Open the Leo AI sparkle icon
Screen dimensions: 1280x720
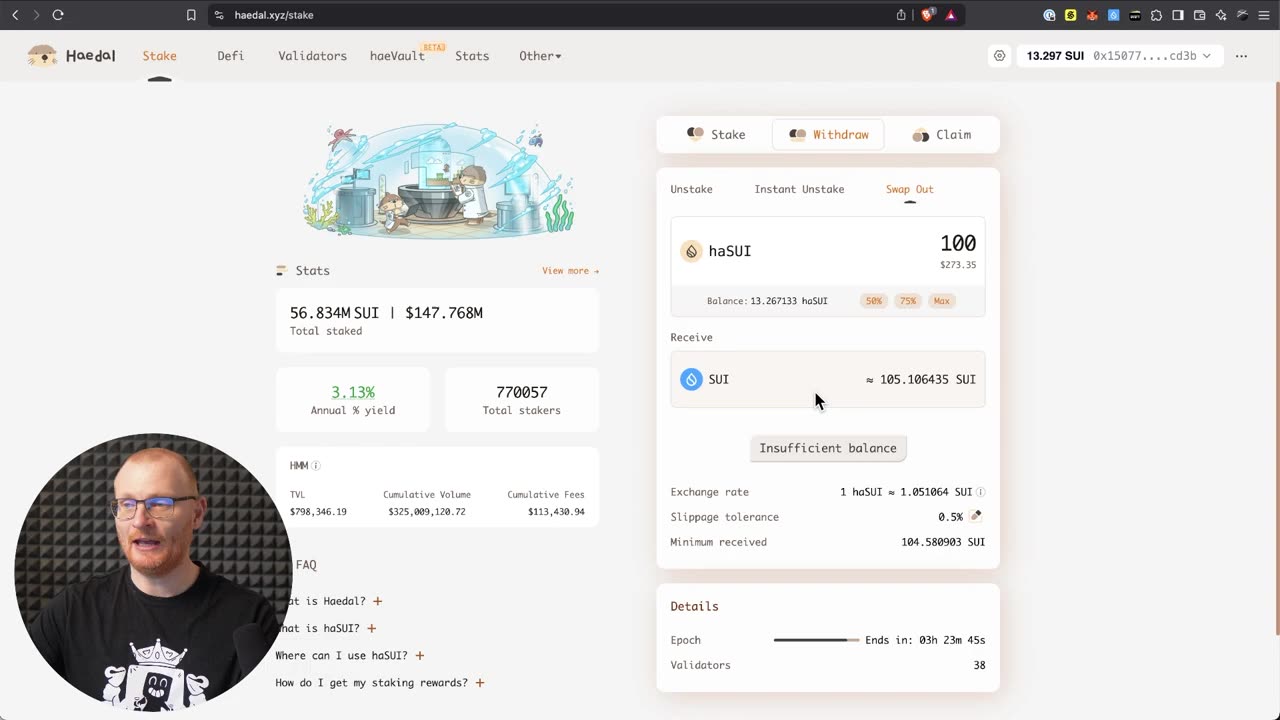pyautogui.click(x=1221, y=15)
